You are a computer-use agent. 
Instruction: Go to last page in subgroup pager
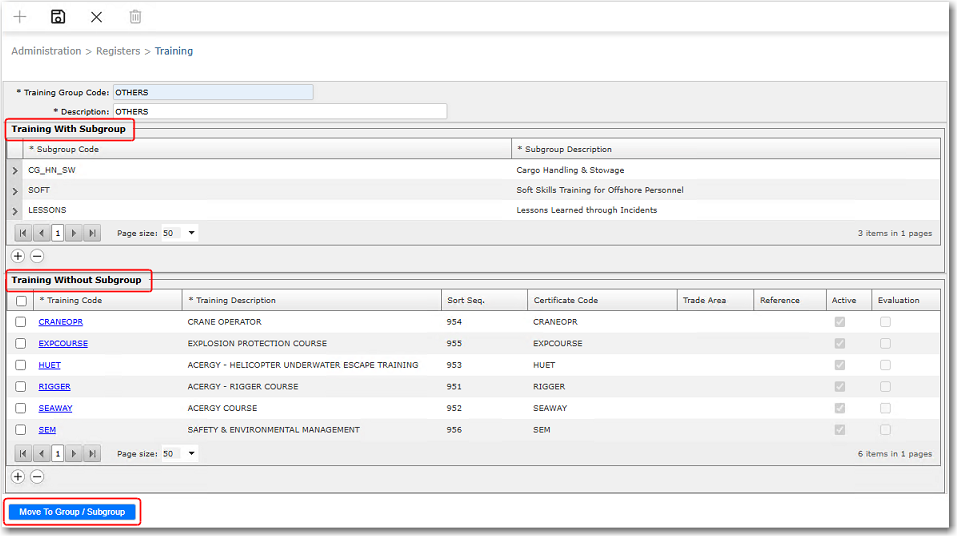click(92, 233)
